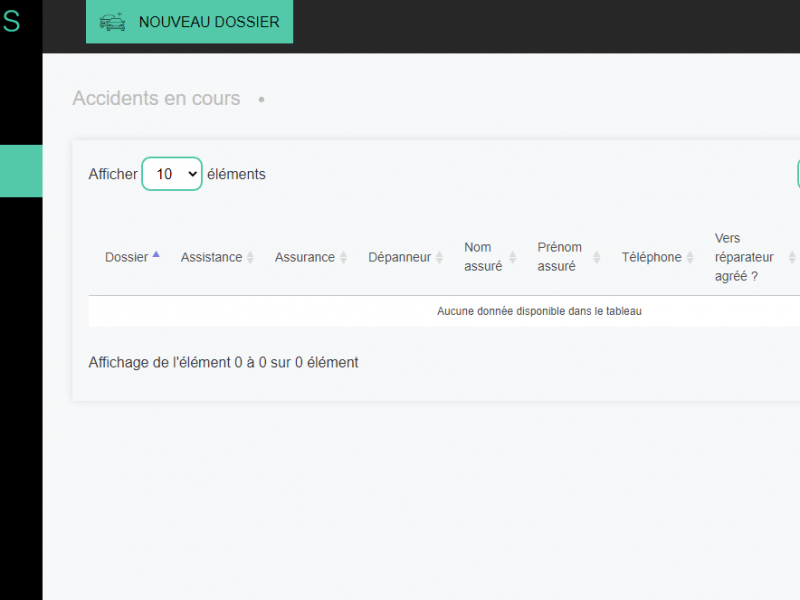The width and height of the screenshot is (800, 600).
Task: Click the sort arrows beside Nom assuré
Action: pyautogui.click(x=512, y=257)
